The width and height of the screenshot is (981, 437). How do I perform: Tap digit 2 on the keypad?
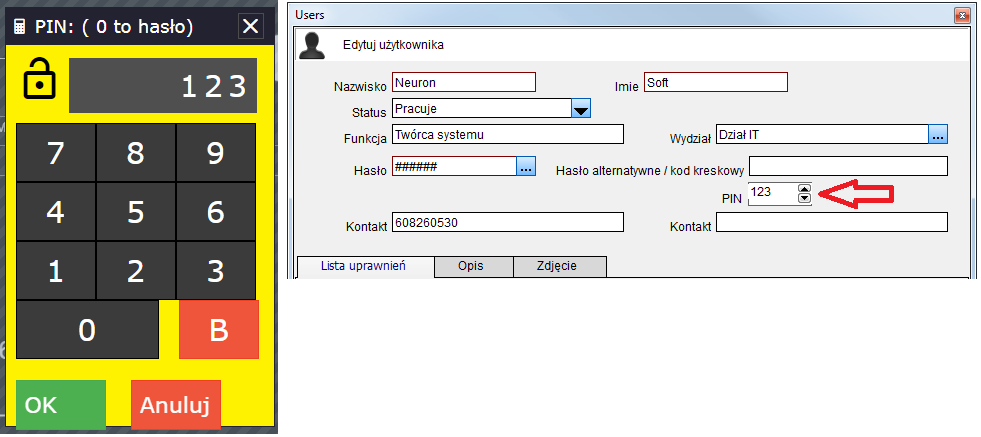[136, 271]
